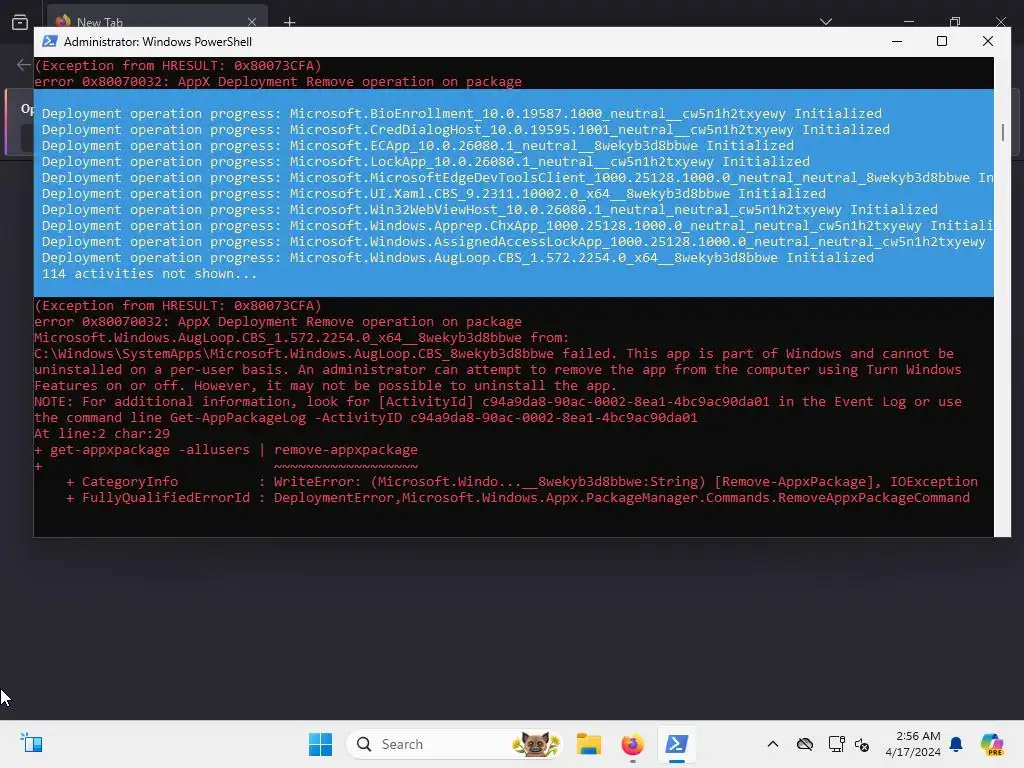
Task: Click the PowerShell taskbar icon
Action: [x=676, y=744]
